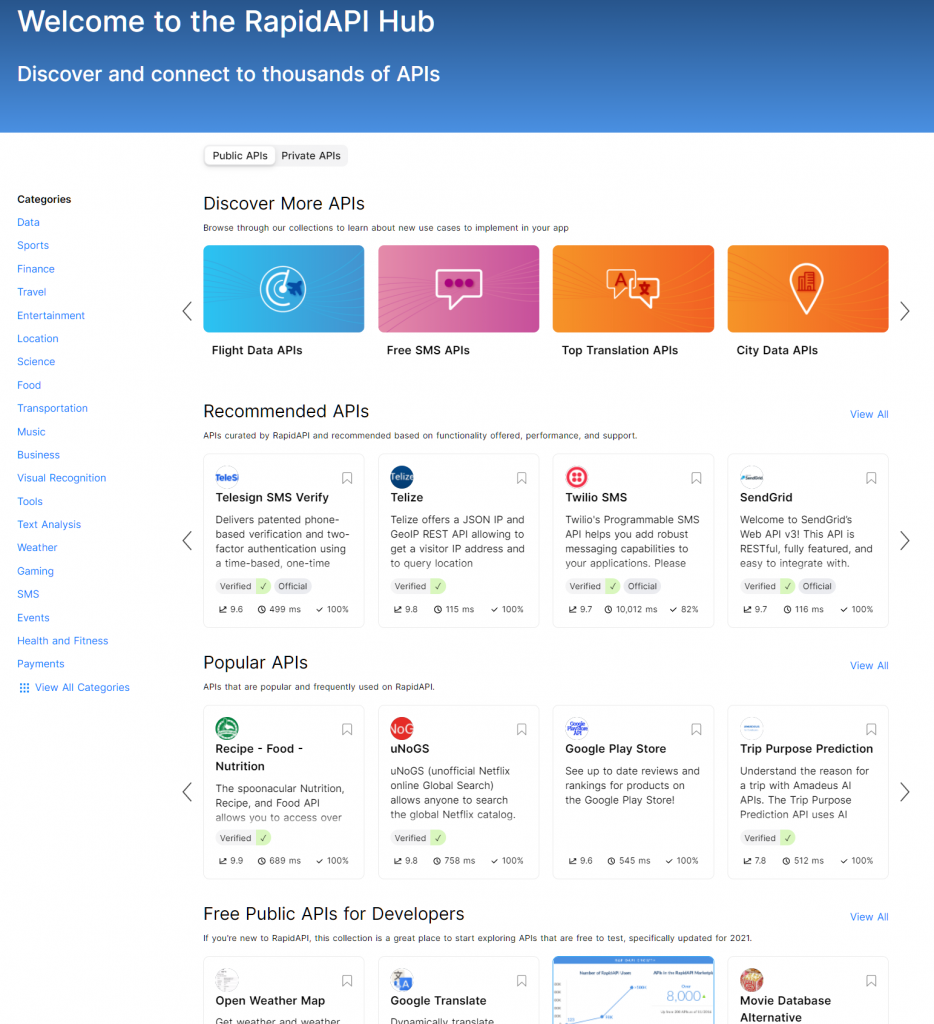Click the SendGrid logo icon
This screenshot has width=934, height=1024.
[x=751, y=477]
